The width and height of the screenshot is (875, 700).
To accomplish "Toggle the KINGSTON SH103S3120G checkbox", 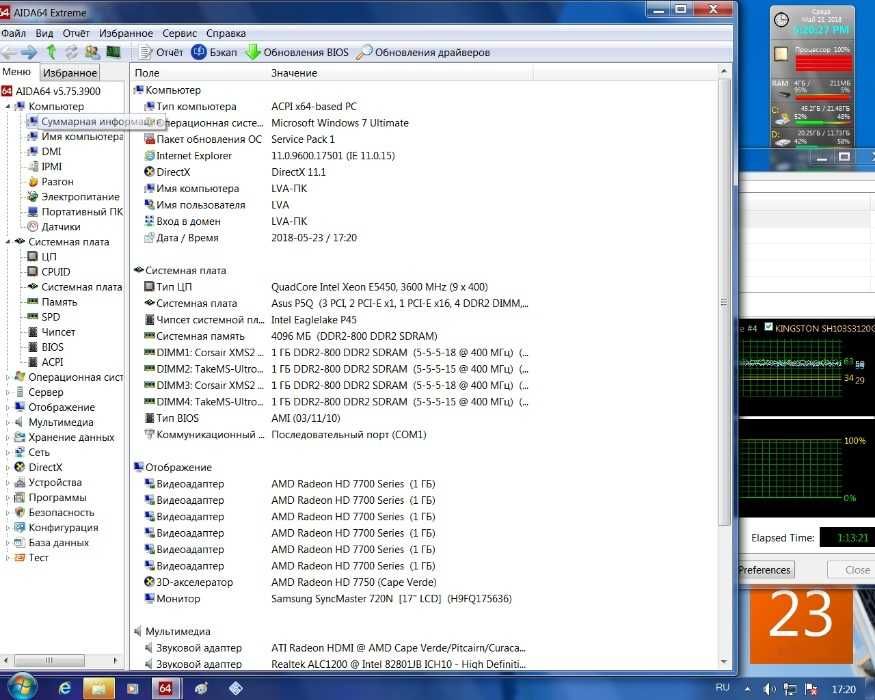I will [768, 328].
